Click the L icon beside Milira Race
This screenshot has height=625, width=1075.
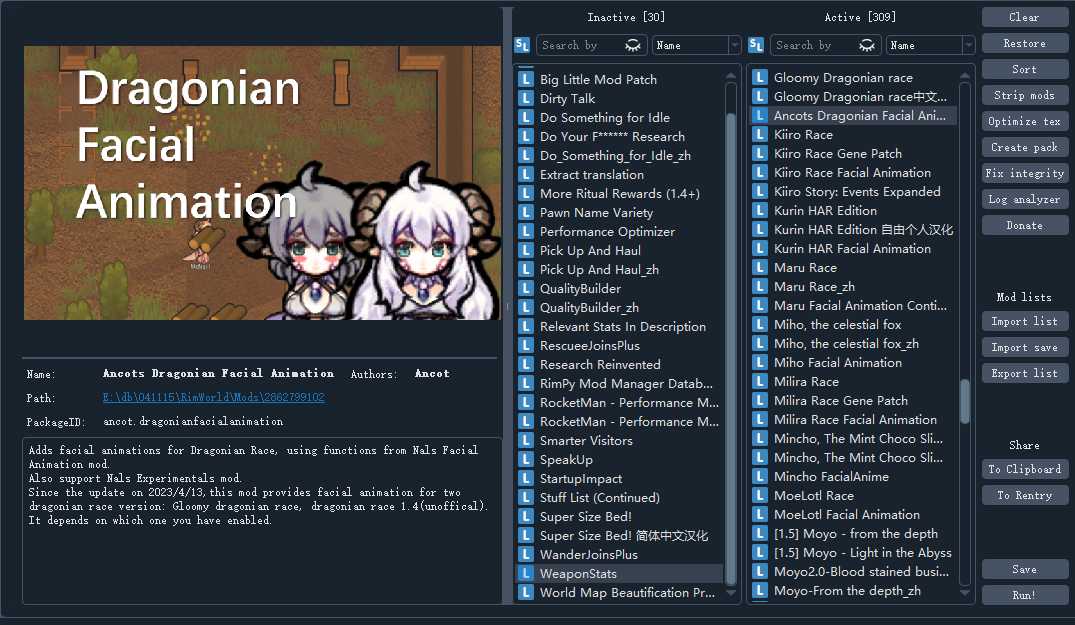[x=760, y=381]
